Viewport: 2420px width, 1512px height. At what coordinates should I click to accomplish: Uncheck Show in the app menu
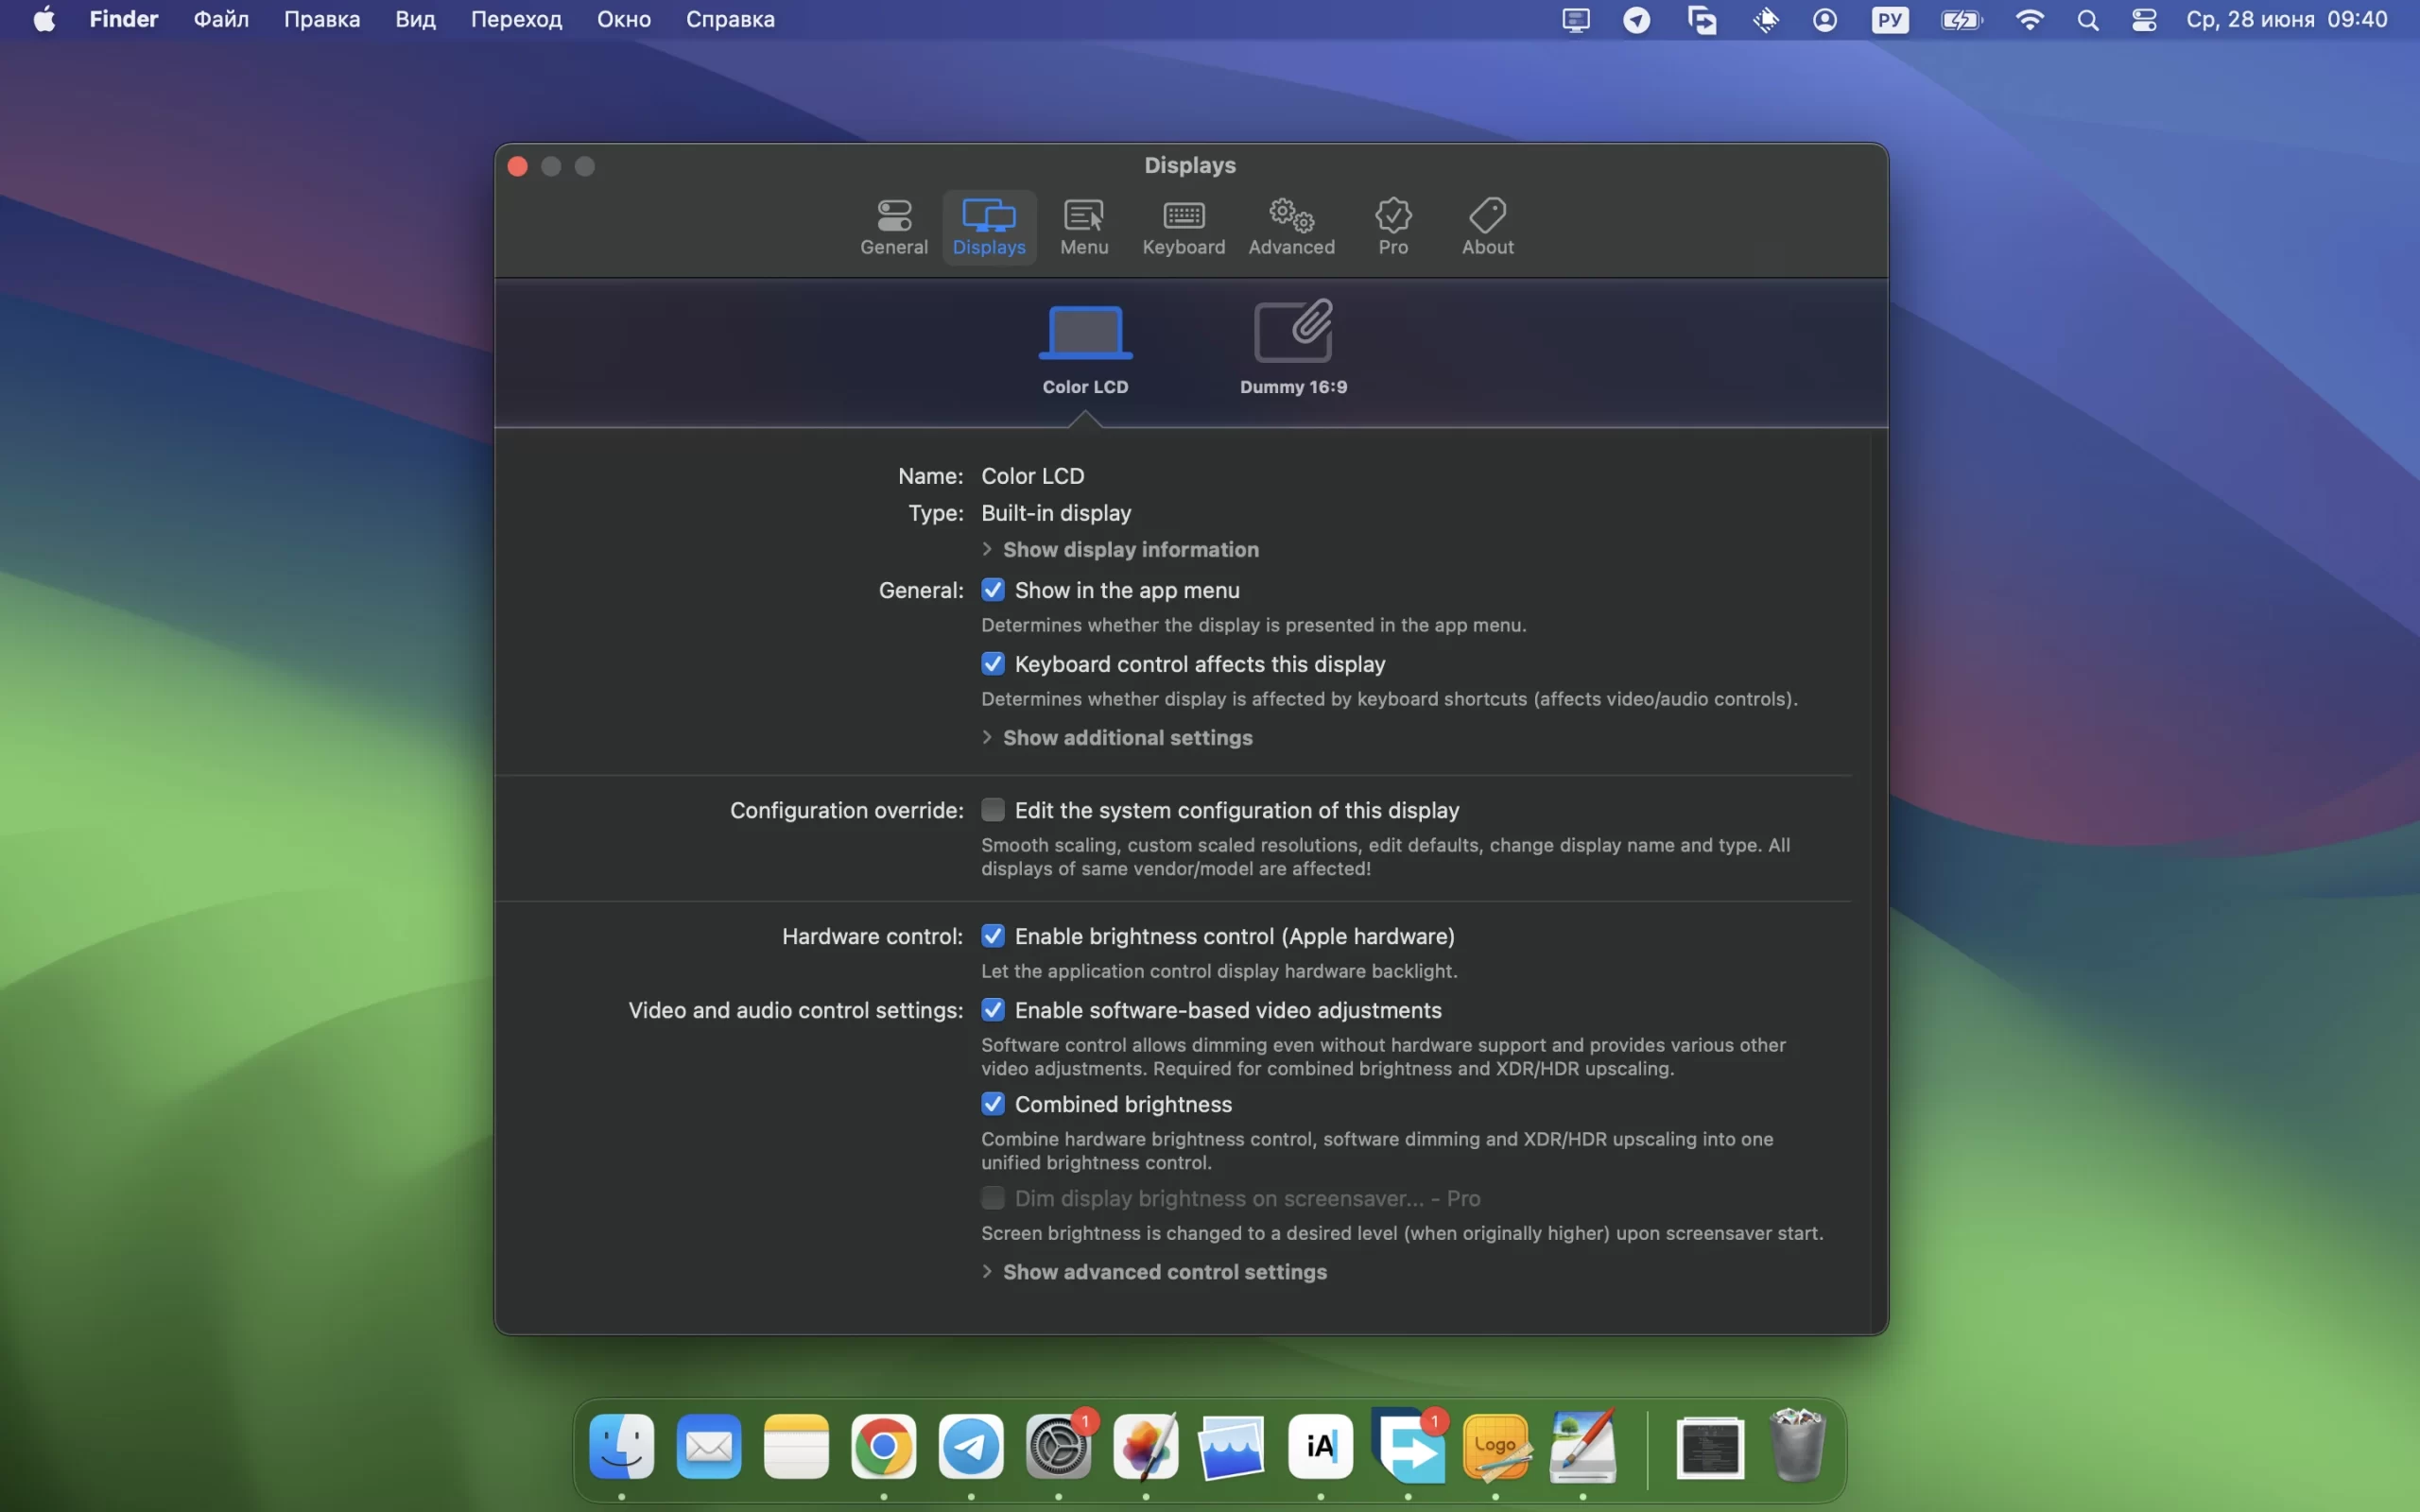click(992, 590)
